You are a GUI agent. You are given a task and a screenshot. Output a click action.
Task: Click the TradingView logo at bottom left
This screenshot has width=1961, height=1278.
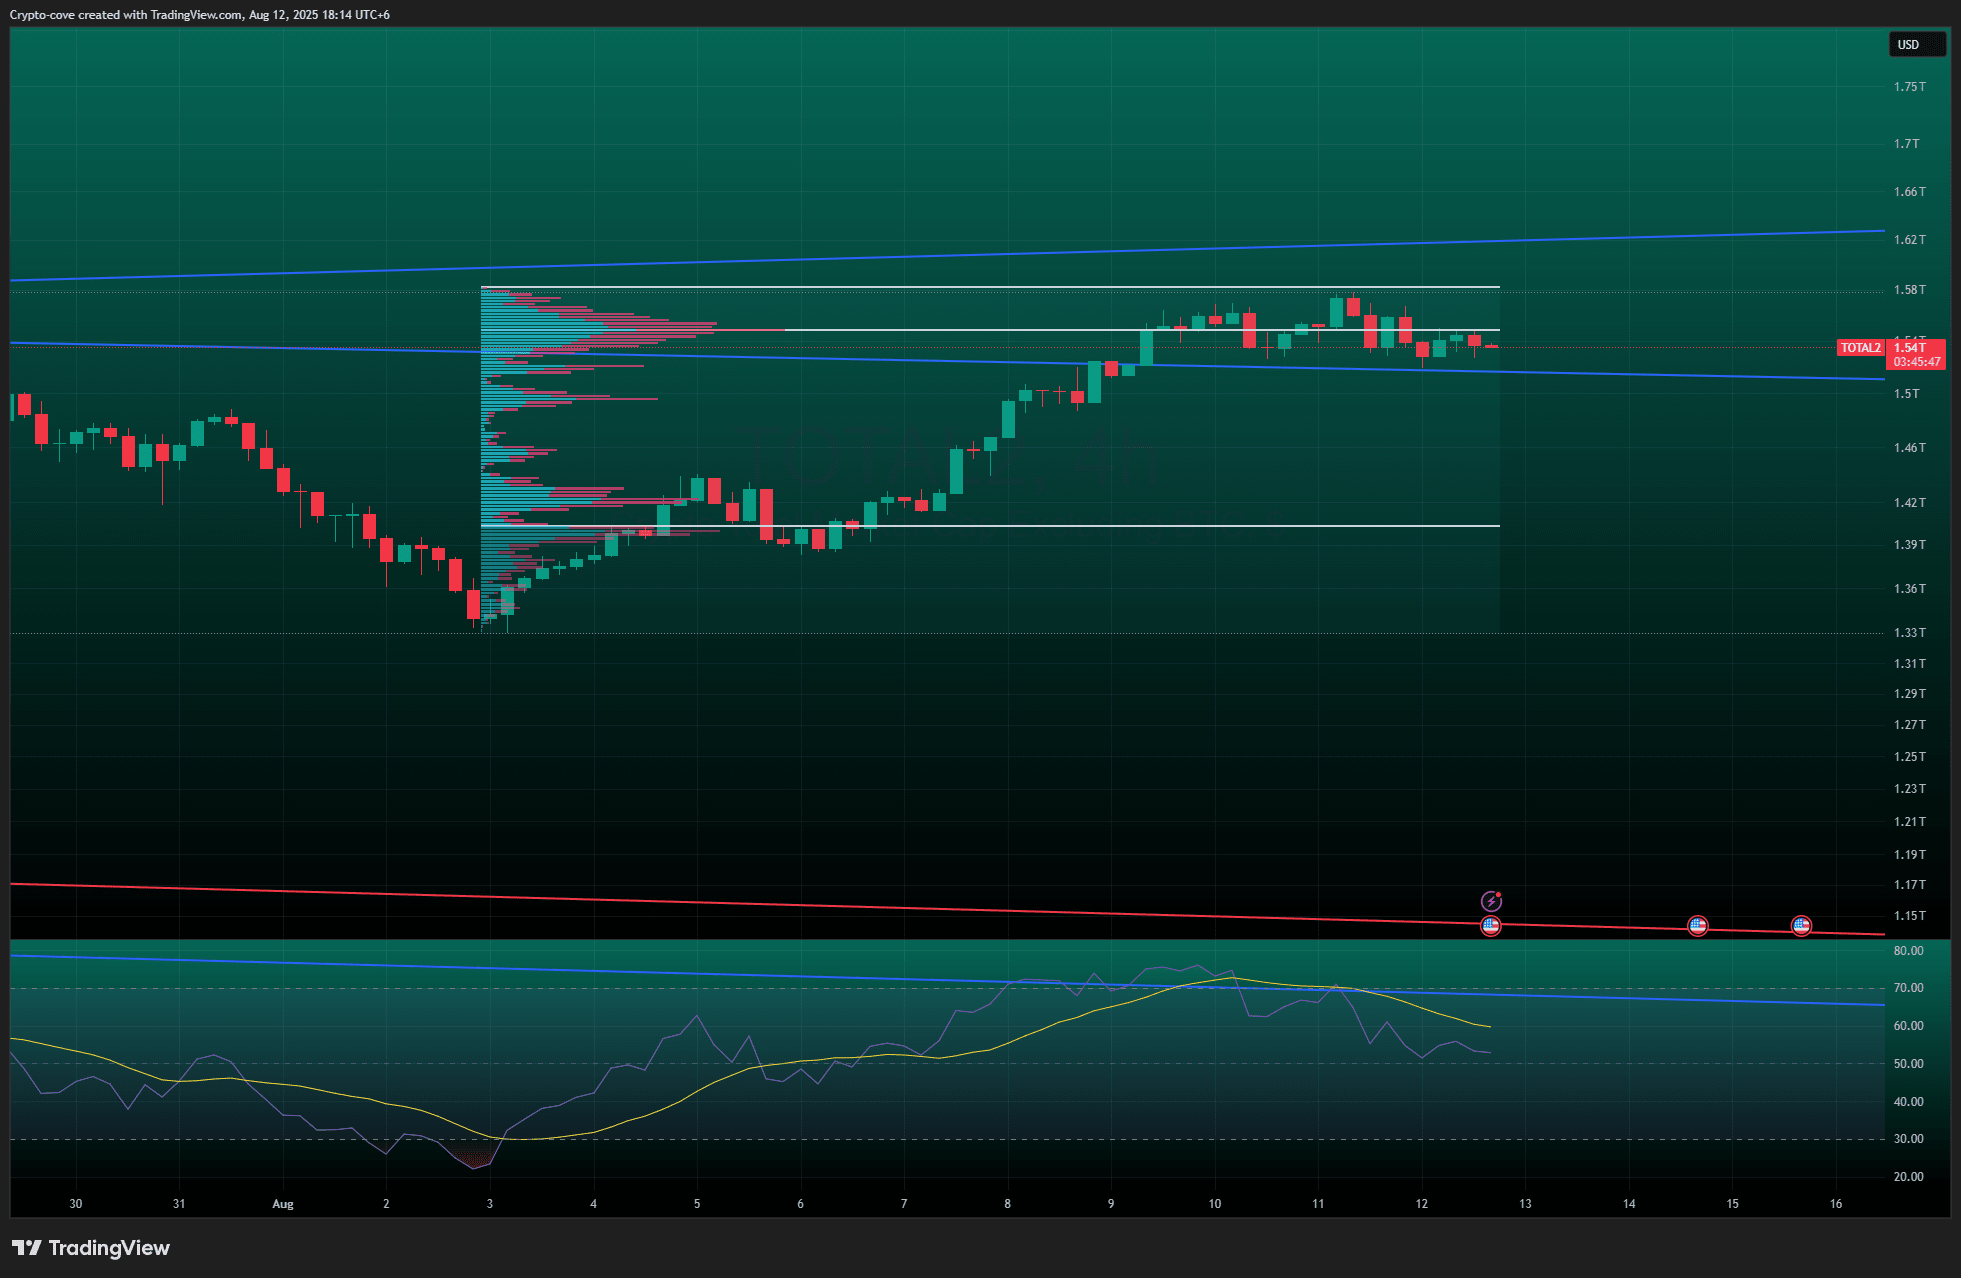click(x=91, y=1248)
